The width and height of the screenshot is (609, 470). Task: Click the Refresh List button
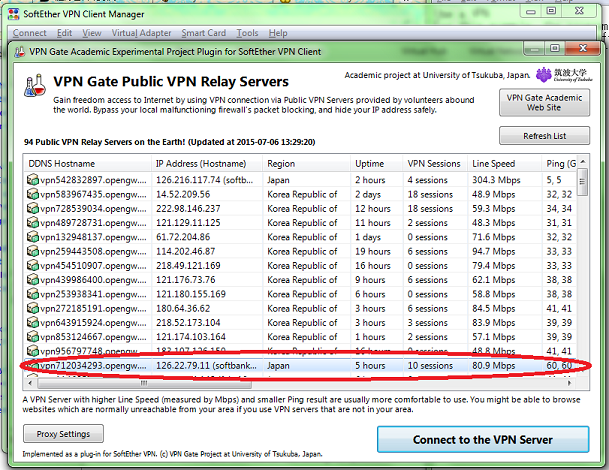pos(544,136)
